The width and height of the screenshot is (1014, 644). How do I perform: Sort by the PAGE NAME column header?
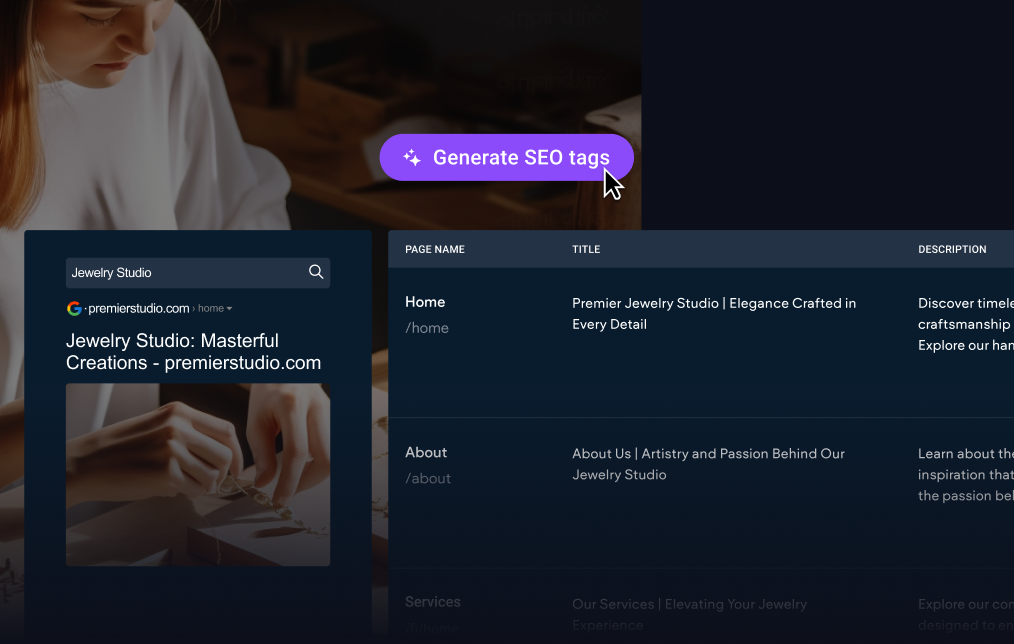(434, 250)
